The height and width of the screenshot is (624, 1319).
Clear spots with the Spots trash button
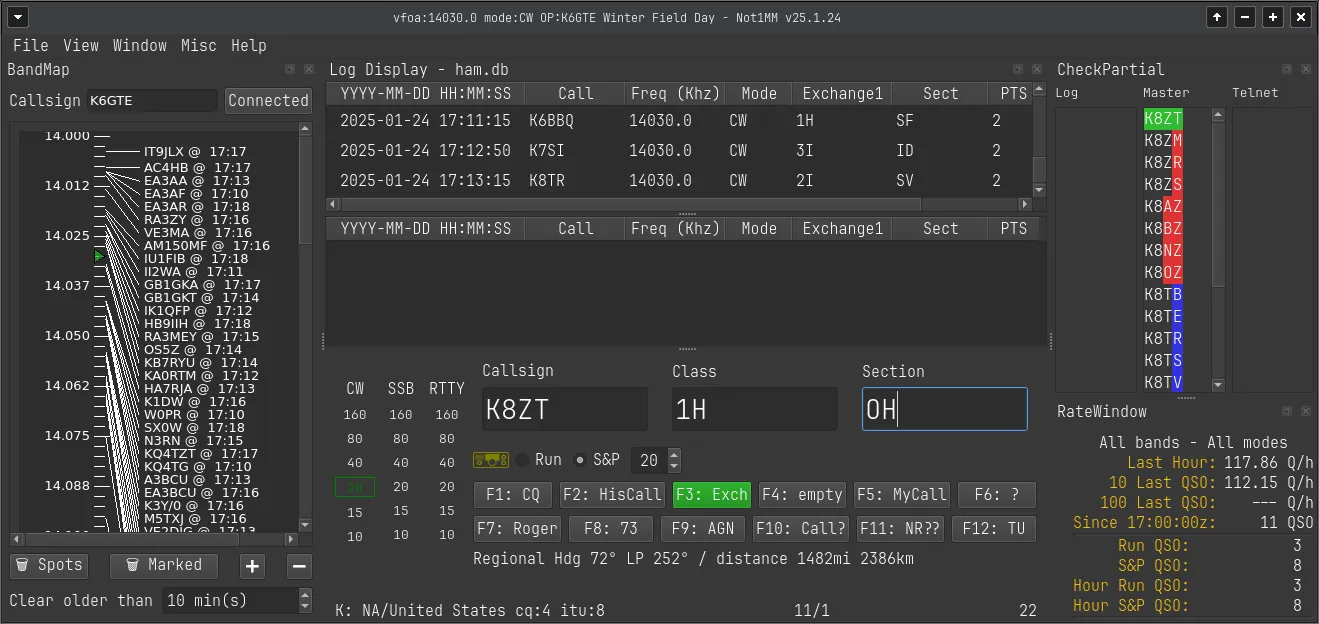click(48, 565)
